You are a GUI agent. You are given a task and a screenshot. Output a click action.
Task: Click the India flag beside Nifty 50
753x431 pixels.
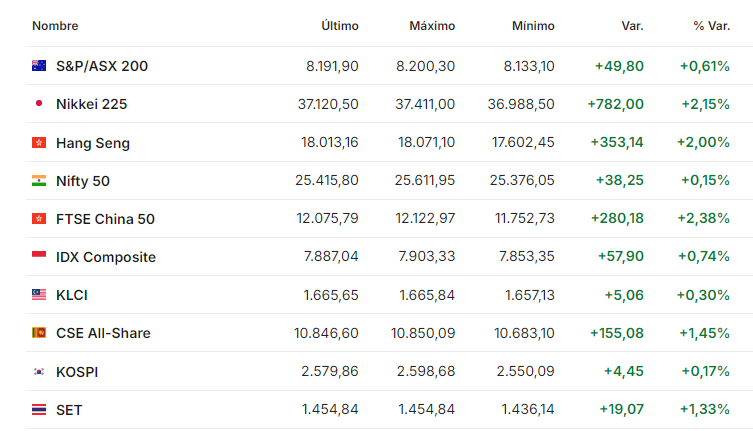tap(39, 180)
